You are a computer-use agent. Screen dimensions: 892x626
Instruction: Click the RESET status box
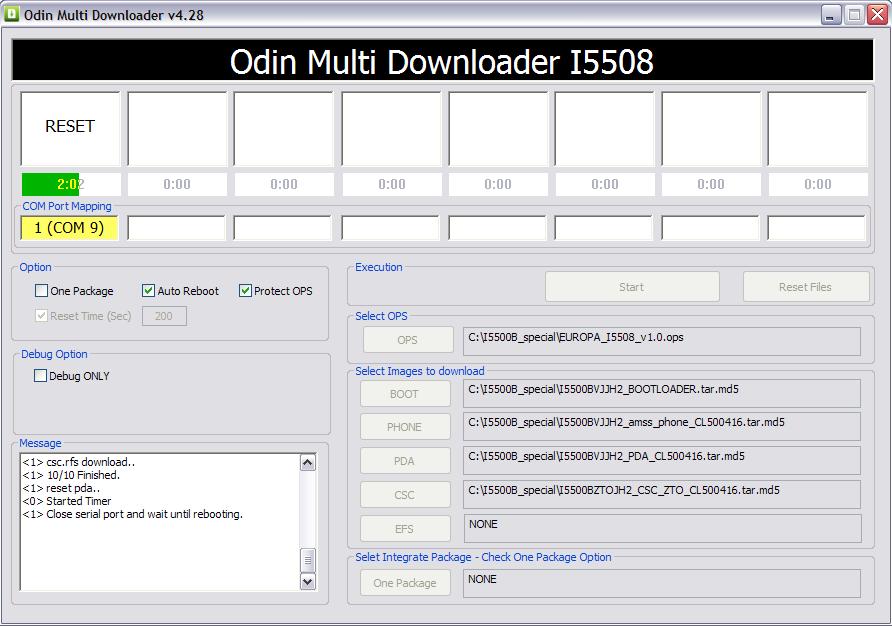(70, 128)
